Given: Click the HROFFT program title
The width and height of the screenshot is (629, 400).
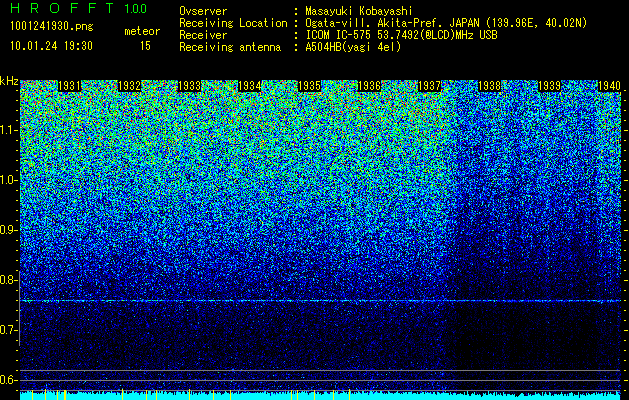Looking at the screenshot, I should tap(62, 8).
